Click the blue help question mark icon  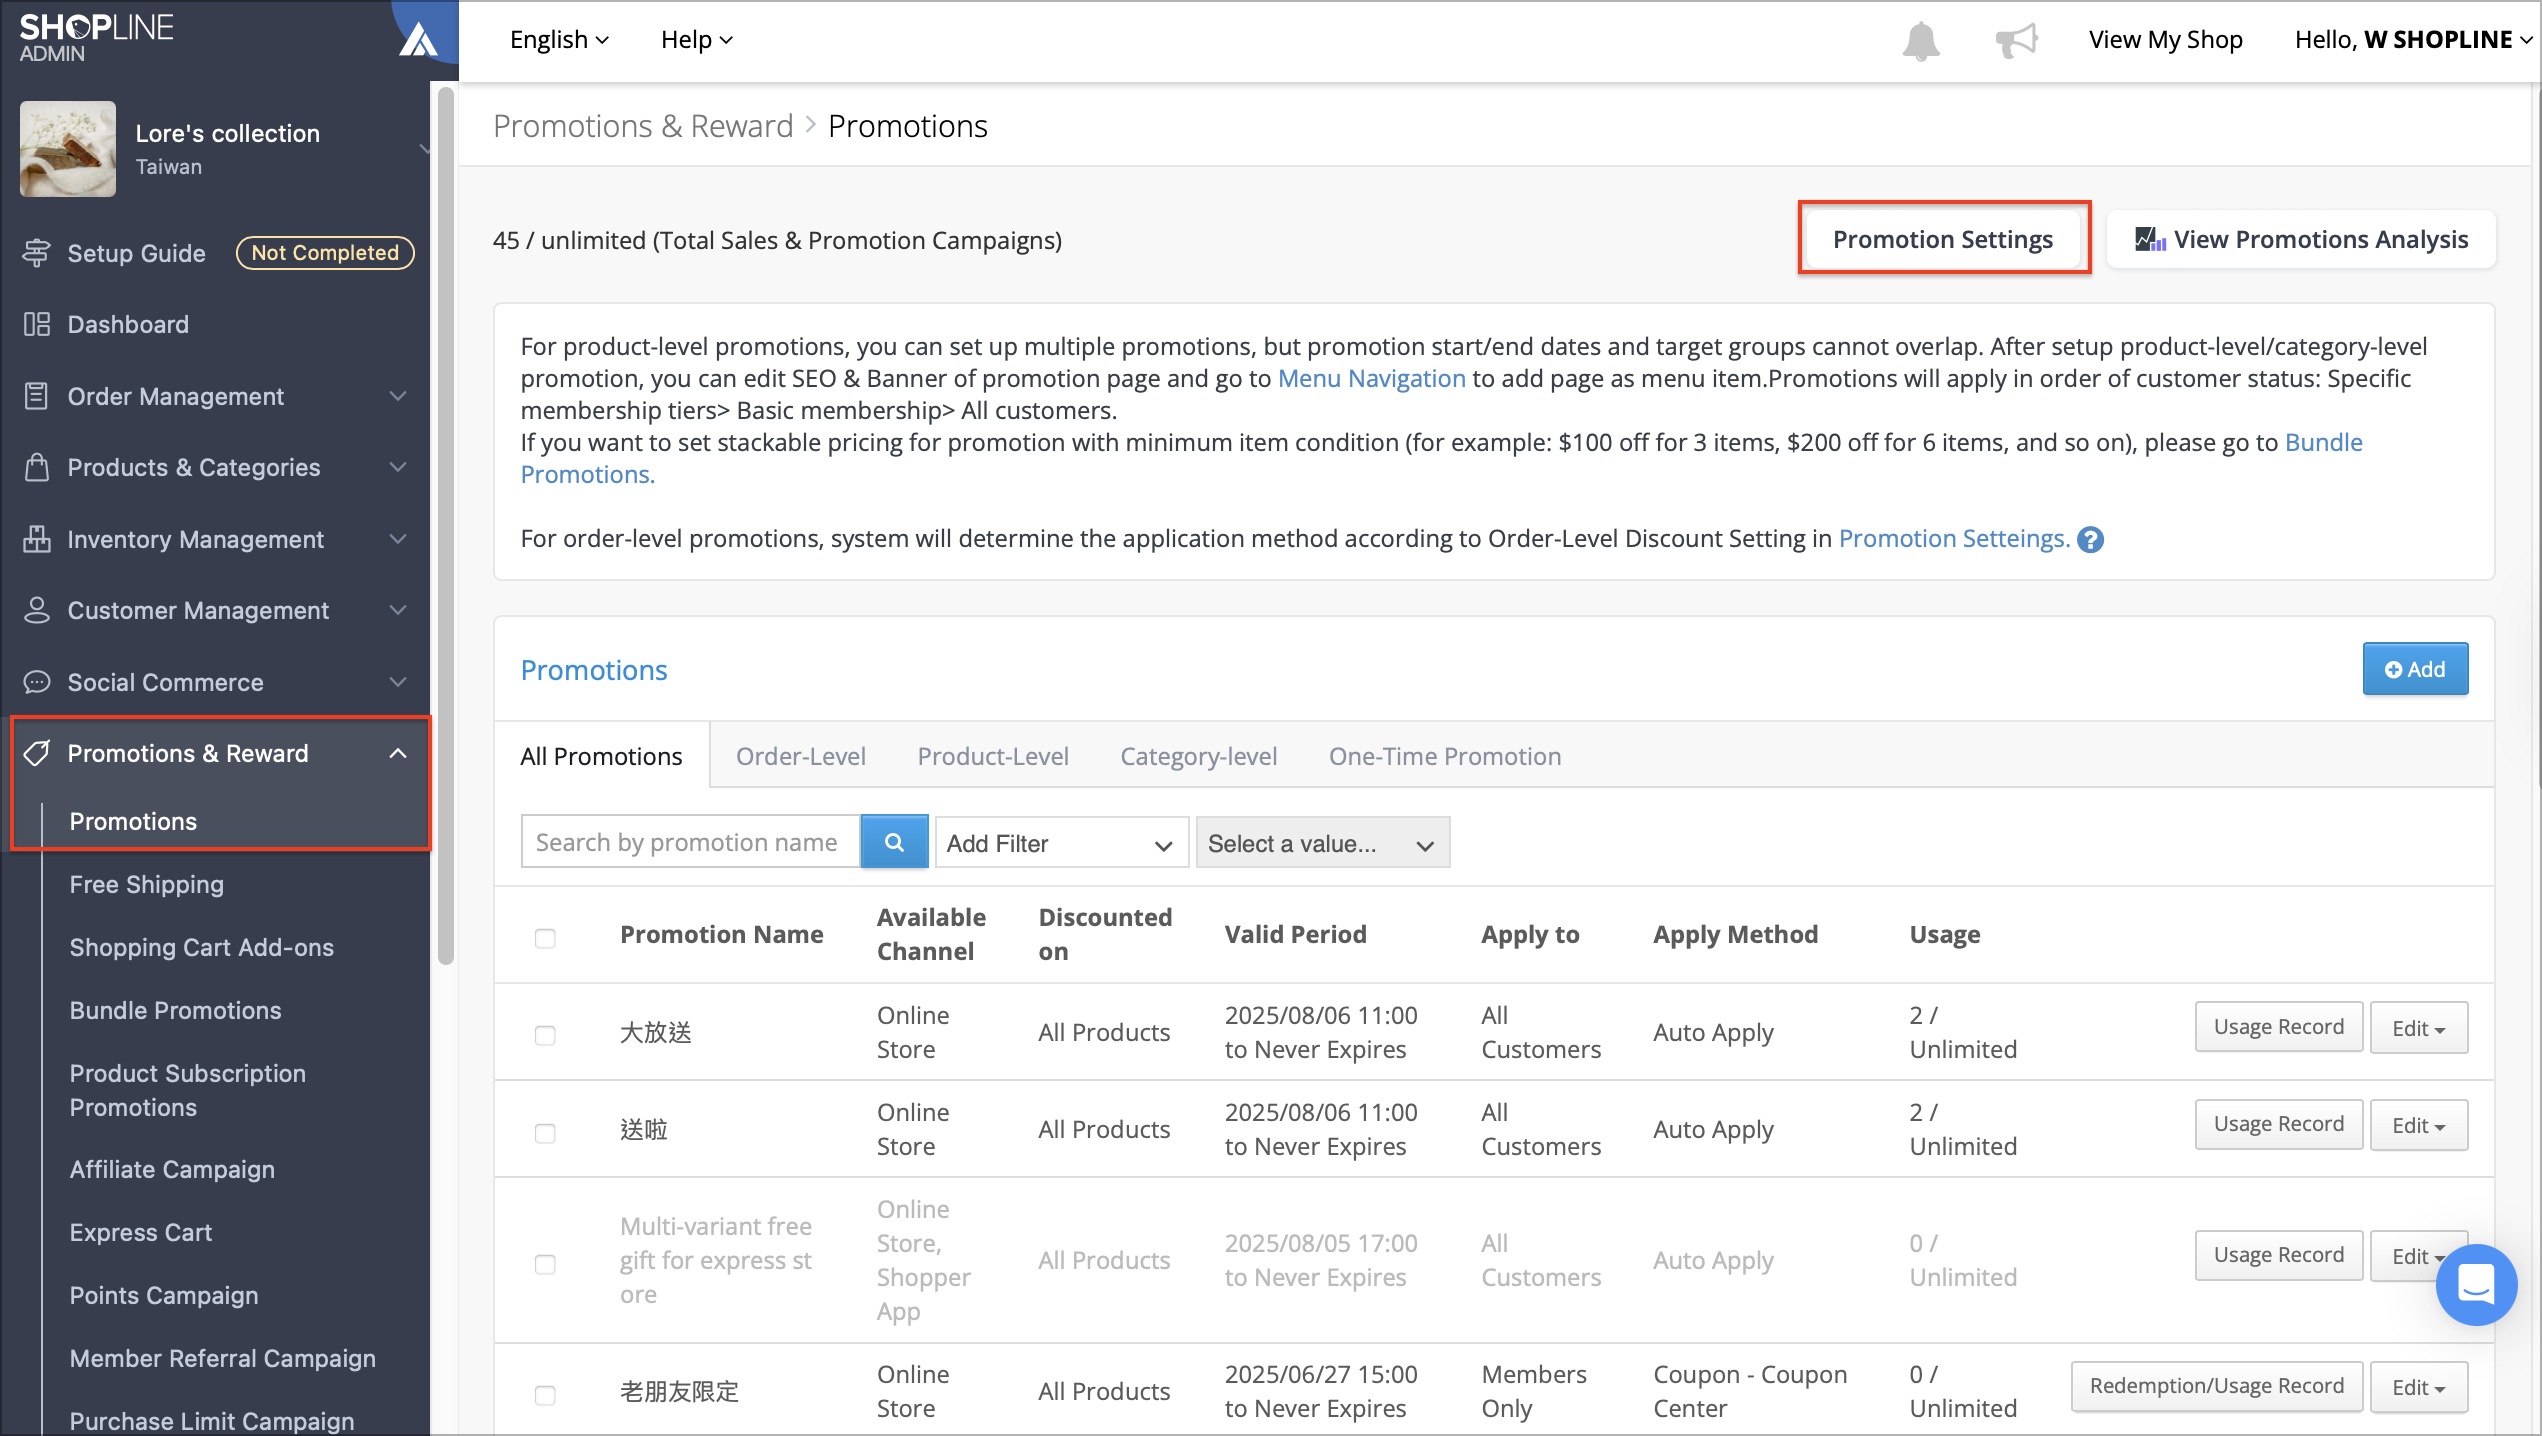click(x=2090, y=539)
